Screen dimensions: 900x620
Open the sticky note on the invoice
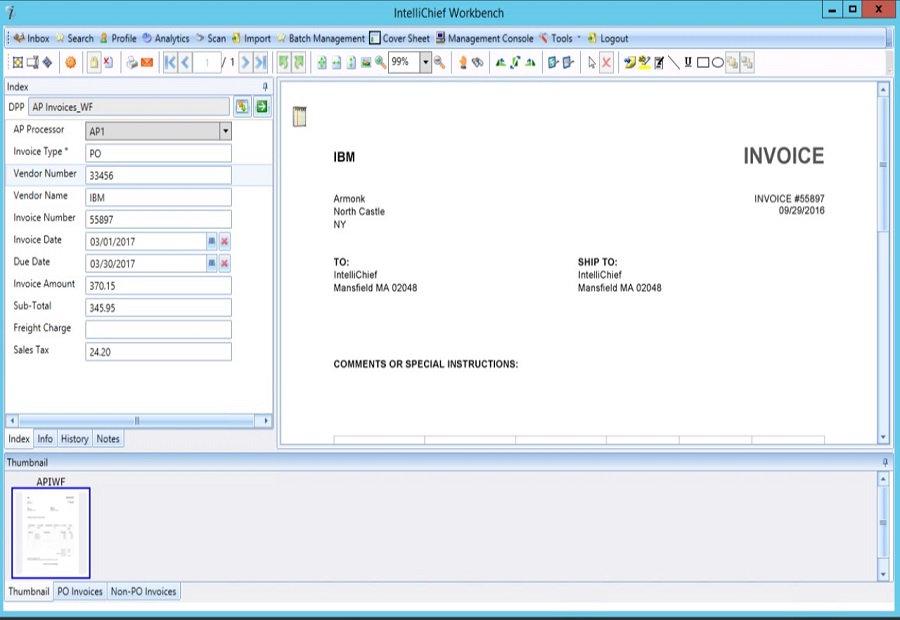(x=300, y=117)
